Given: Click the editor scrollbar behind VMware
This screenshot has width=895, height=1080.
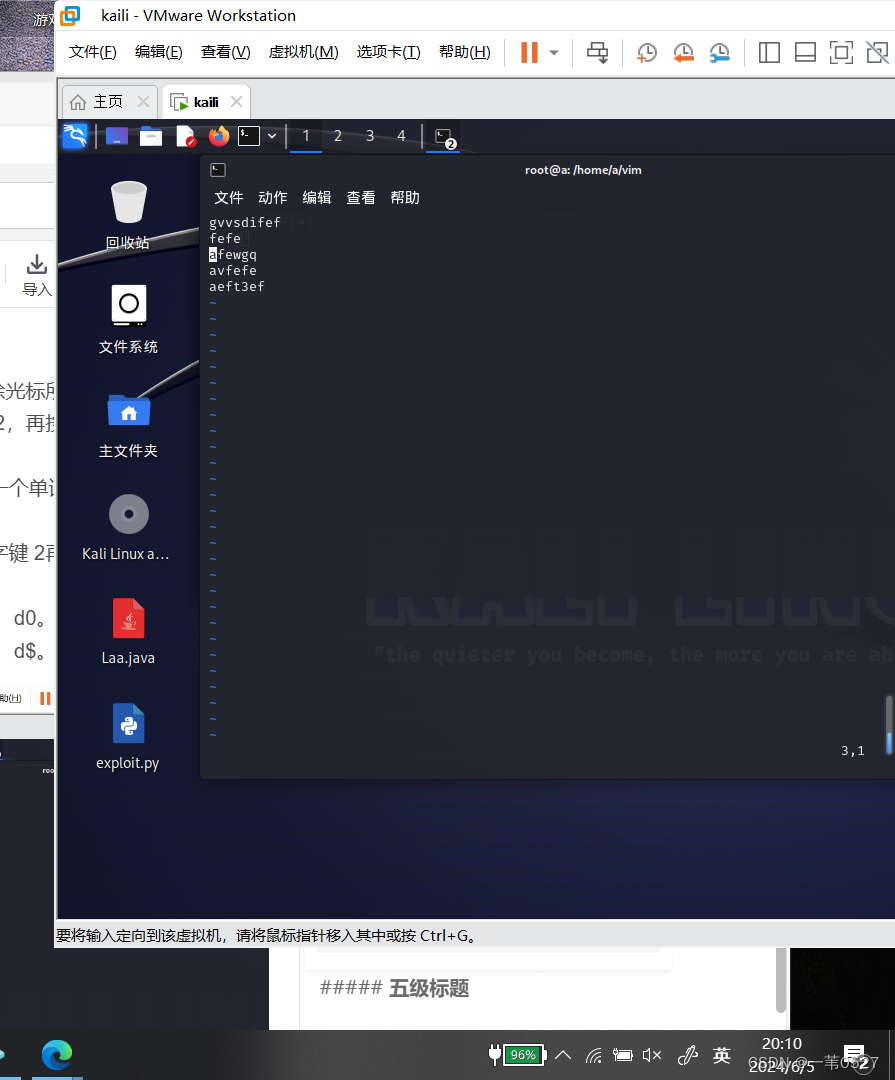Looking at the screenshot, I should tap(781, 979).
